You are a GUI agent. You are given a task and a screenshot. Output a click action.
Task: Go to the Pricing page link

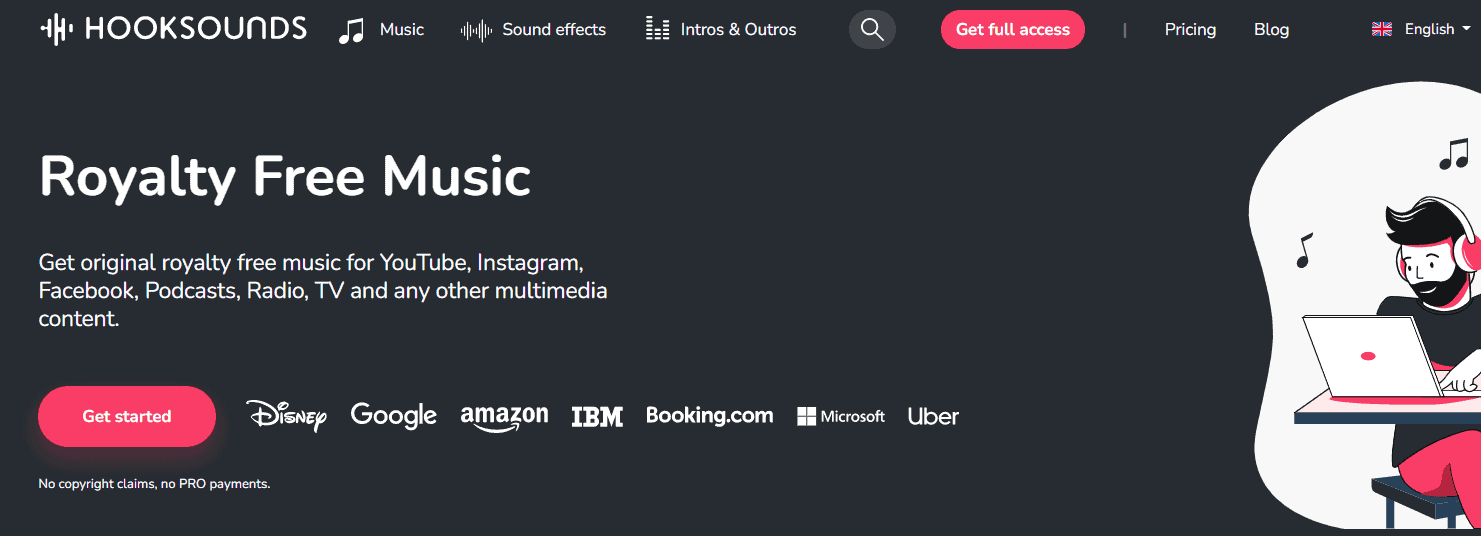point(1190,30)
